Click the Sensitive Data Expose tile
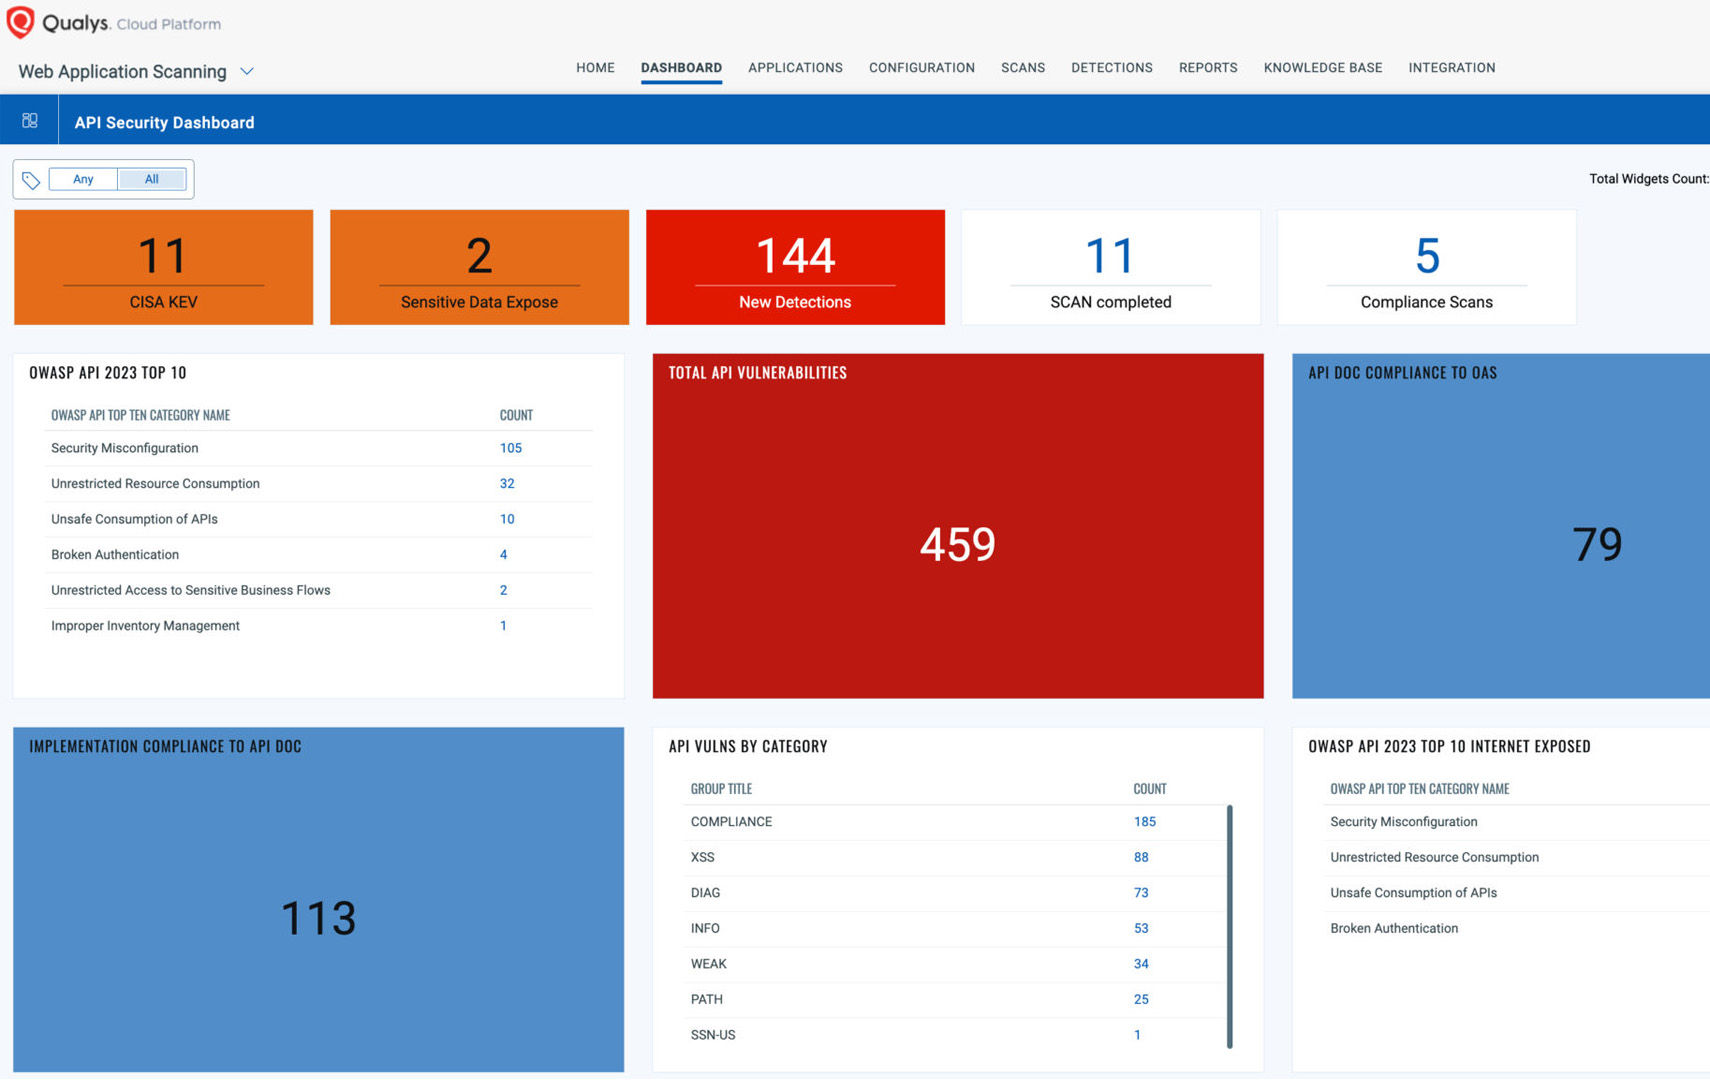 coord(479,267)
